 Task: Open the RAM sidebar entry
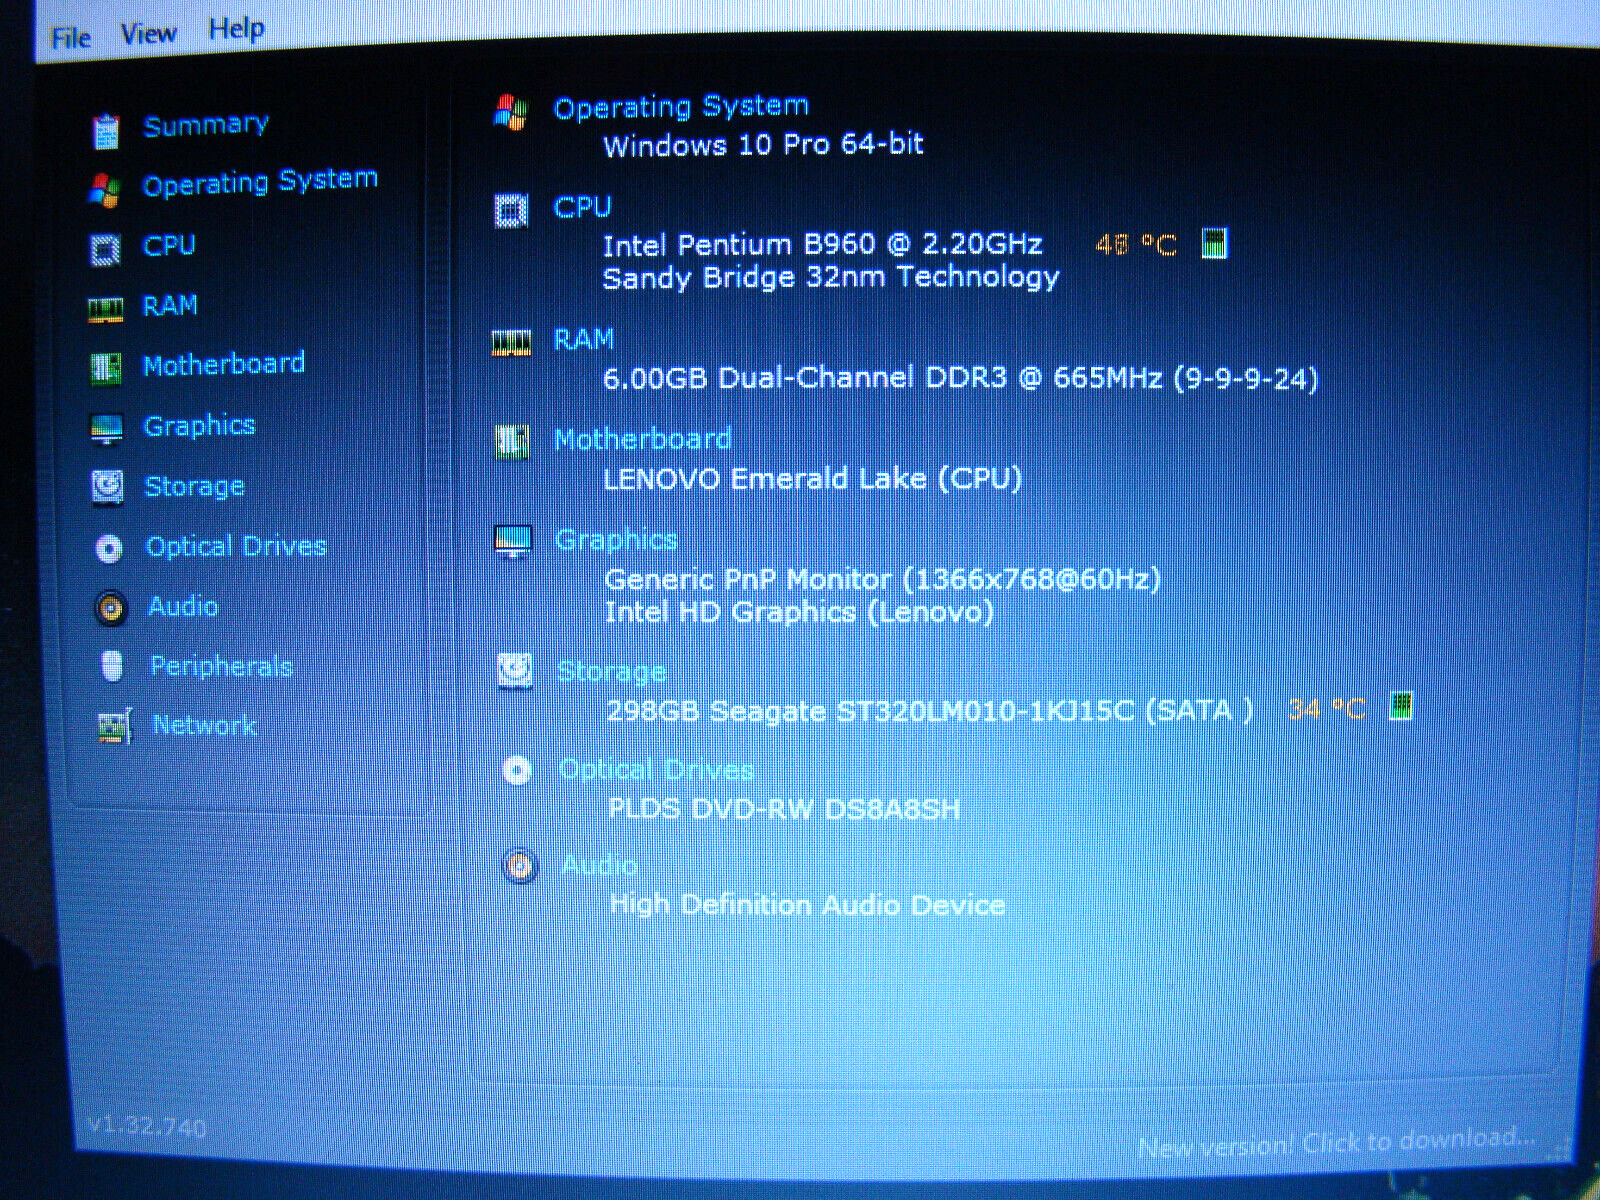coord(170,305)
